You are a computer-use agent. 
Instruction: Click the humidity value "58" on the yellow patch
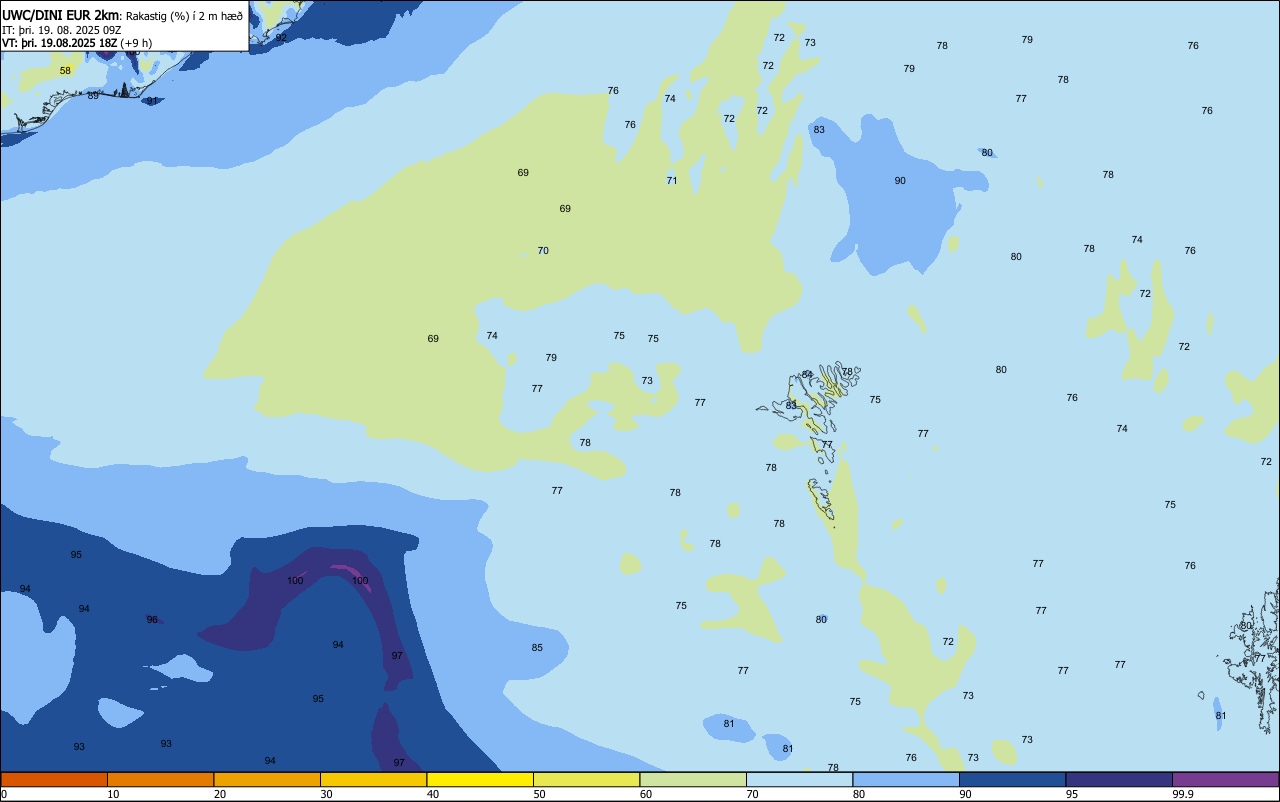tap(65, 71)
